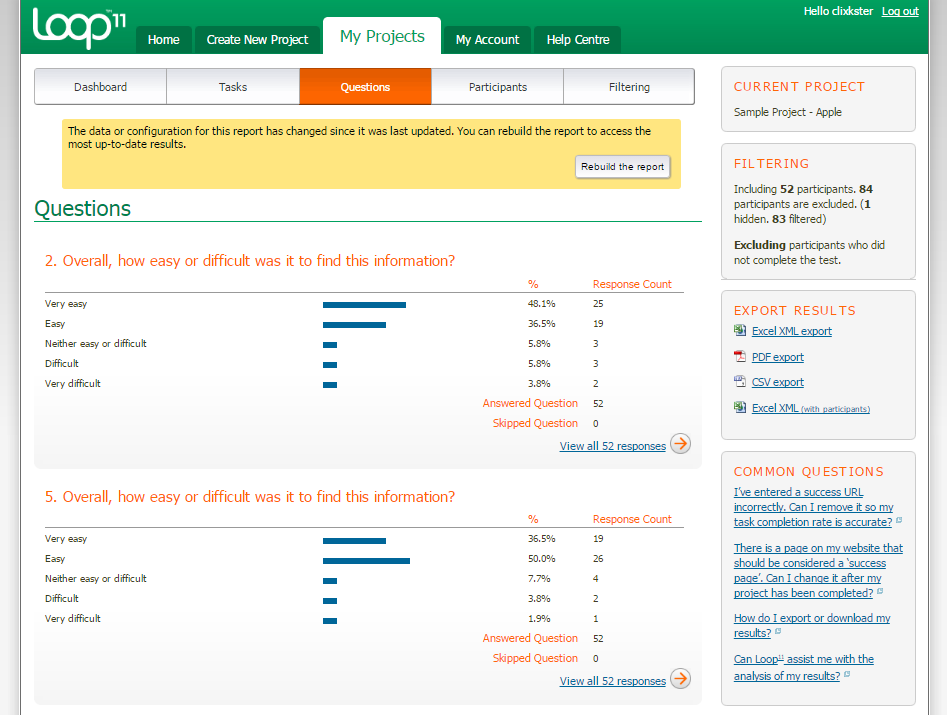
Task: Click the PDF export file icon
Action: 740,356
